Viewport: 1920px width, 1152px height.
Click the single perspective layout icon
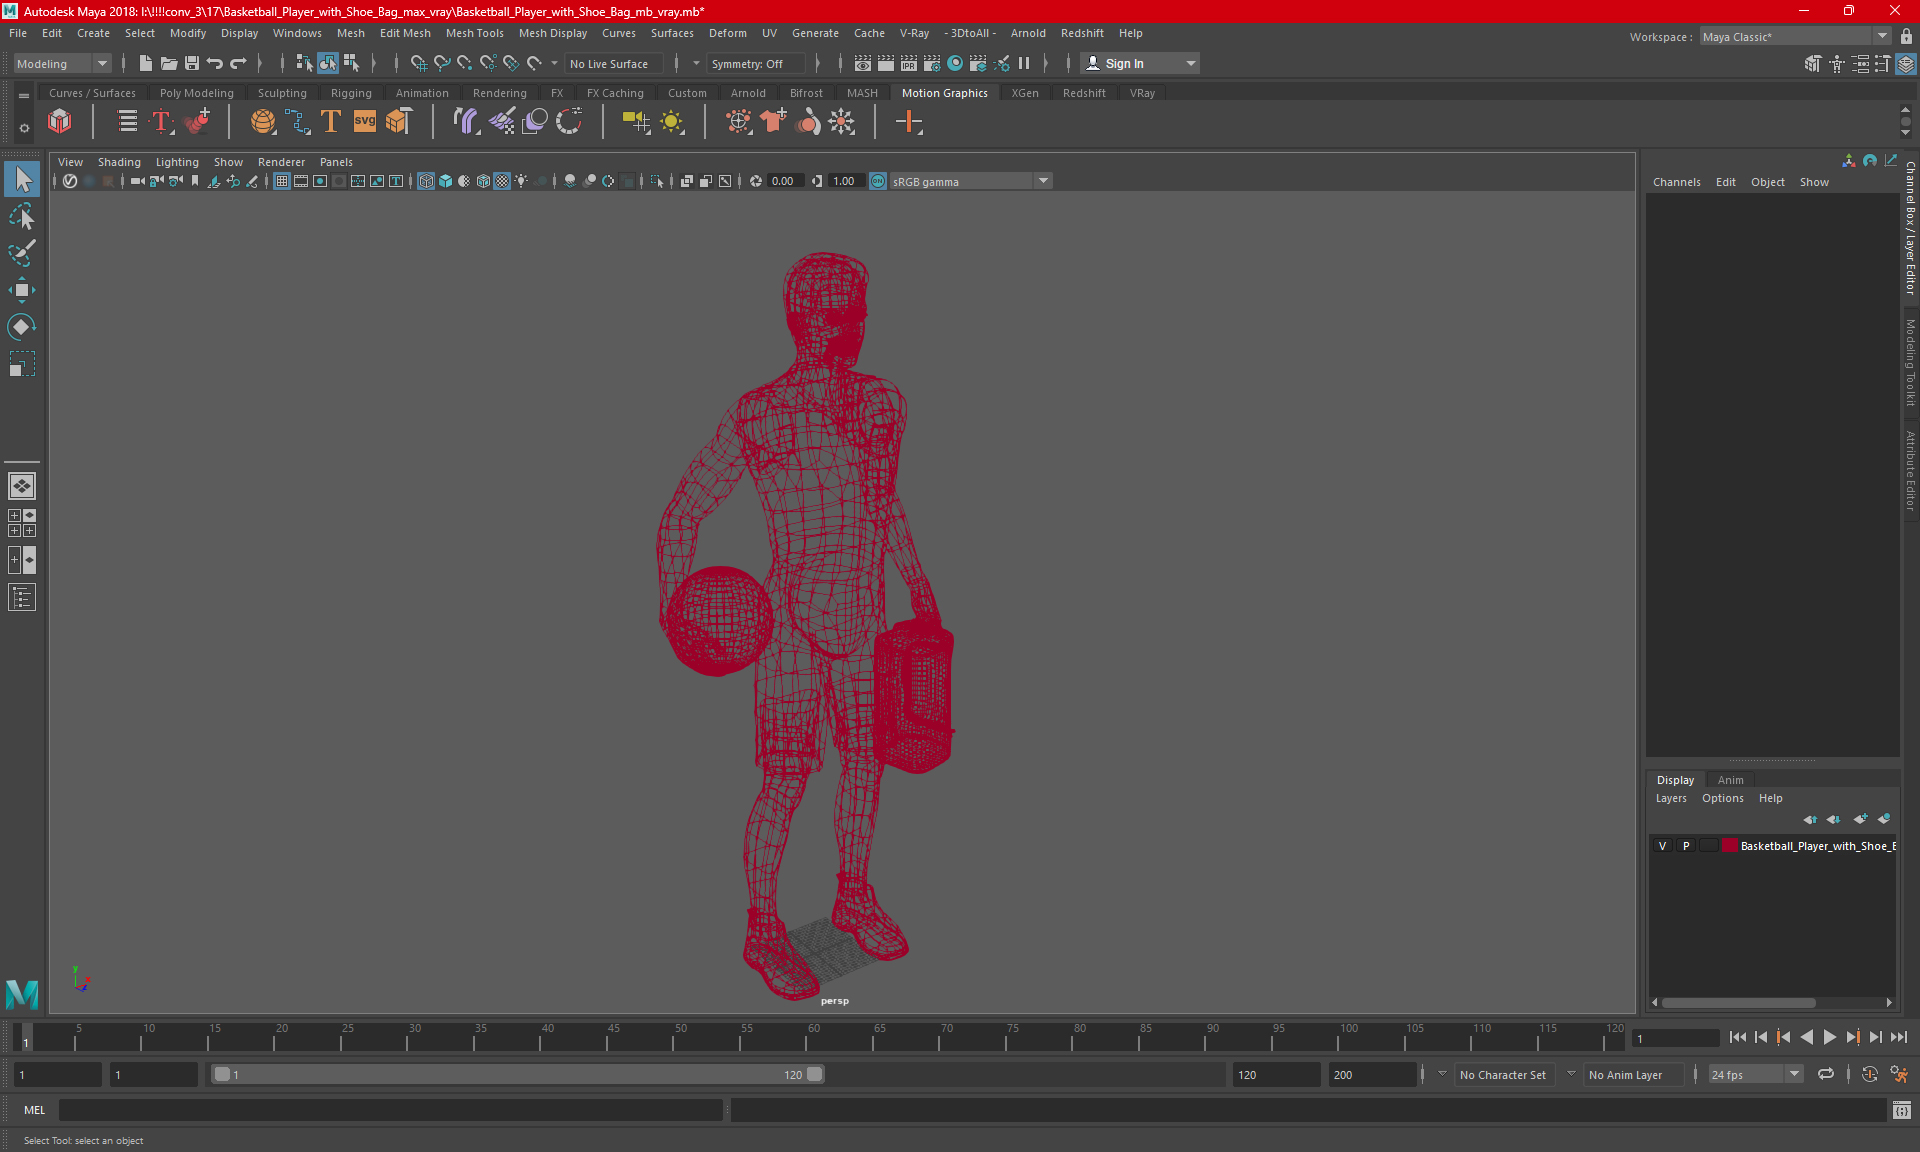(x=22, y=486)
